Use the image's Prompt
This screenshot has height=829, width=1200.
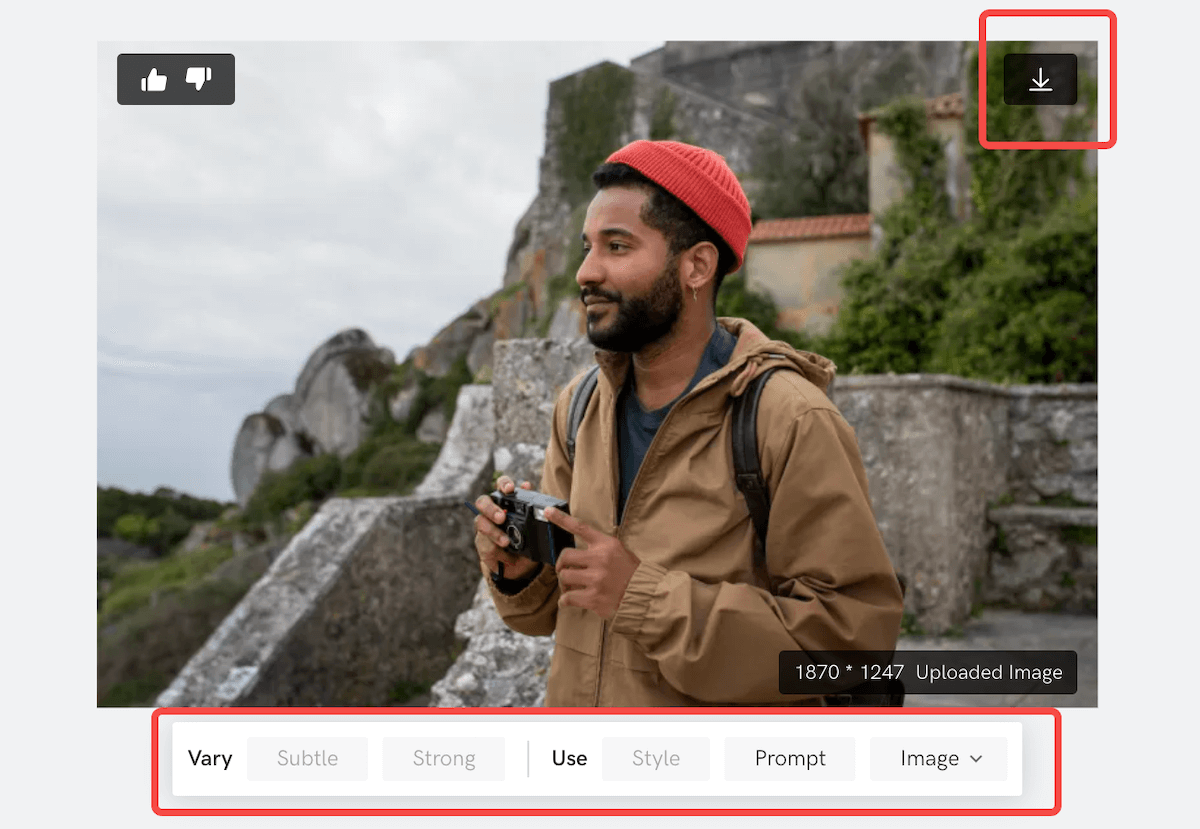pos(789,759)
